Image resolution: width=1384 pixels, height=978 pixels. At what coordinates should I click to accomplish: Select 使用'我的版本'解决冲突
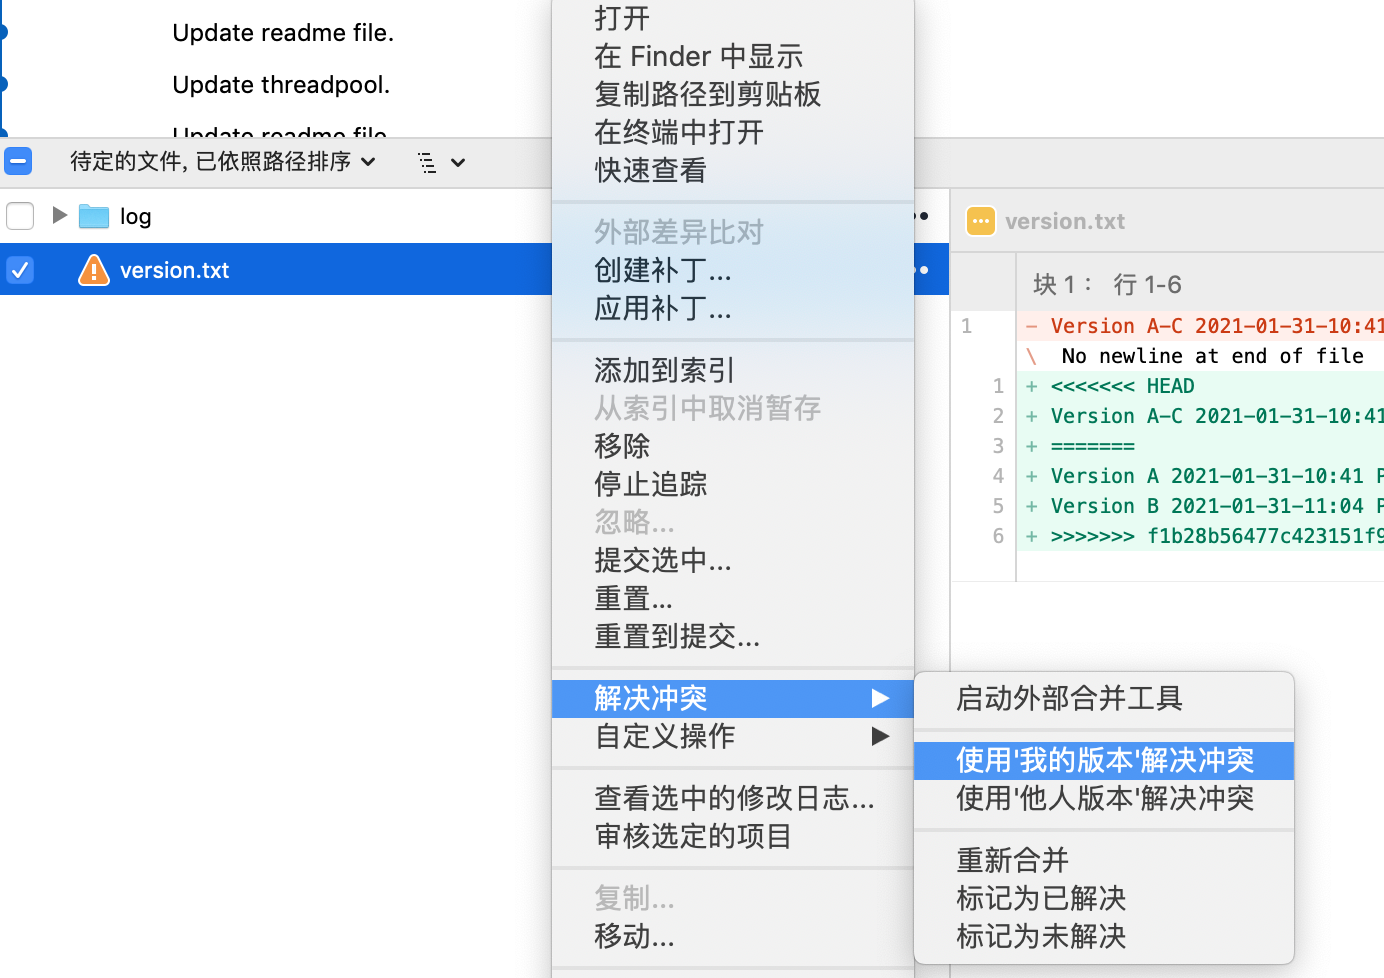1104,760
